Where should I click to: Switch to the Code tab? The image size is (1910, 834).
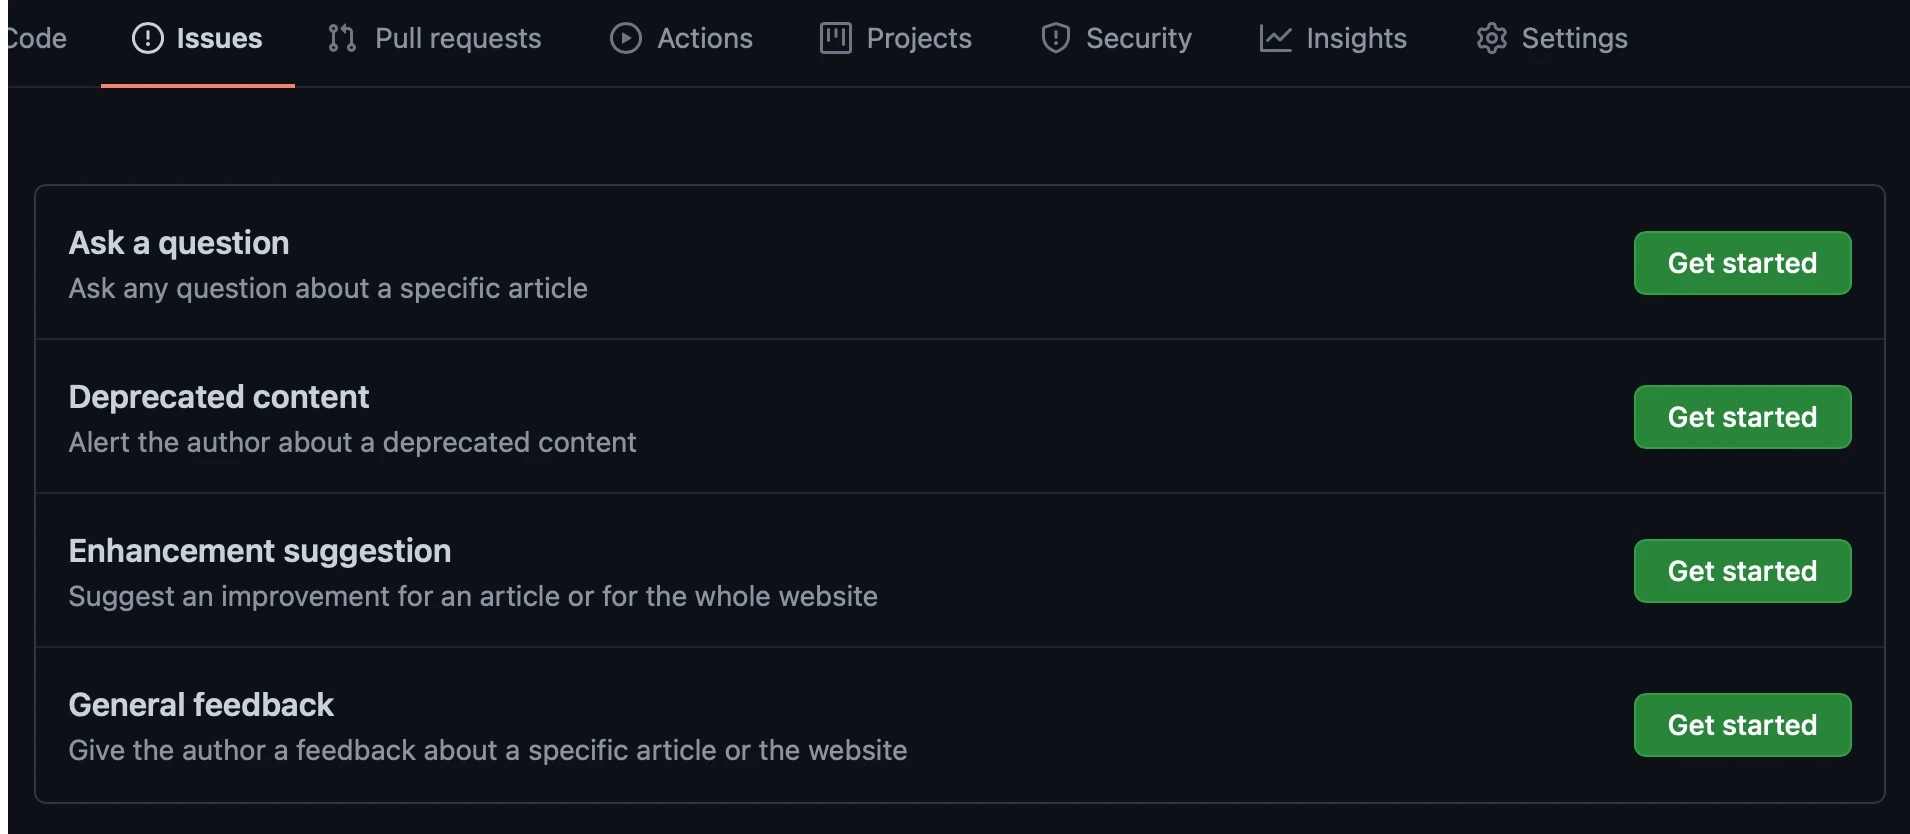coord(37,38)
